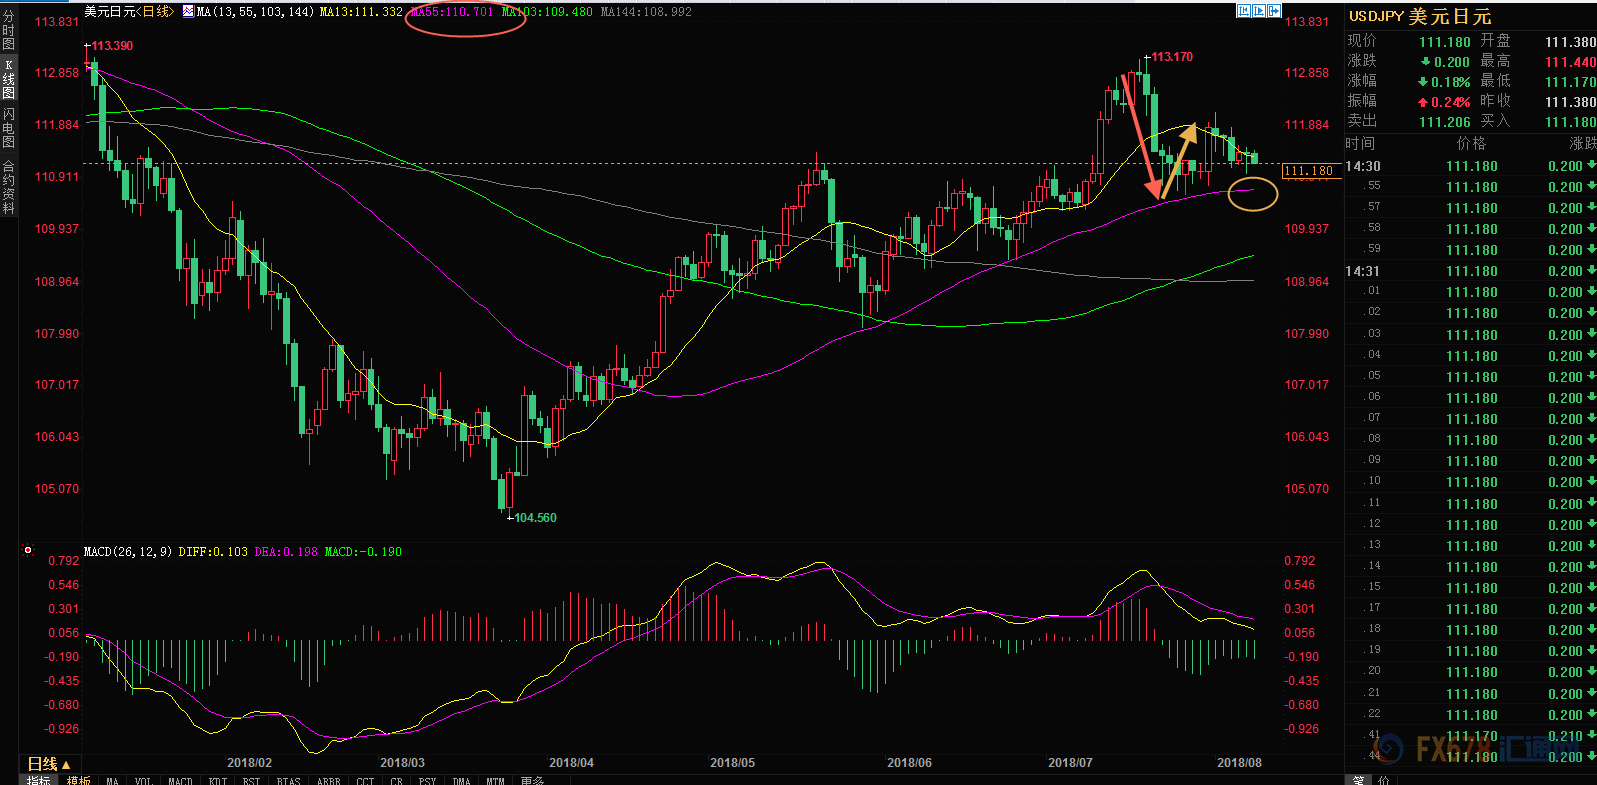Image resolution: width=1597 pixels, height=785 pixels.
Task: Click the MACD(26,12,9) parameters label
Action: [x=128, y=552]
